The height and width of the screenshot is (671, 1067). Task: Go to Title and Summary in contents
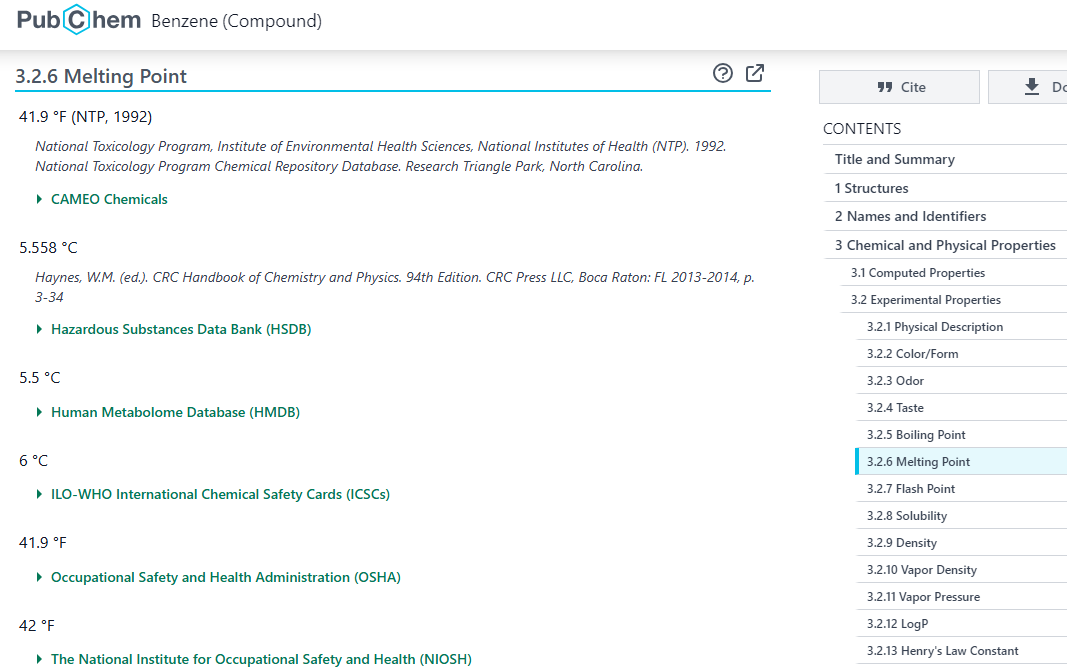895,159
